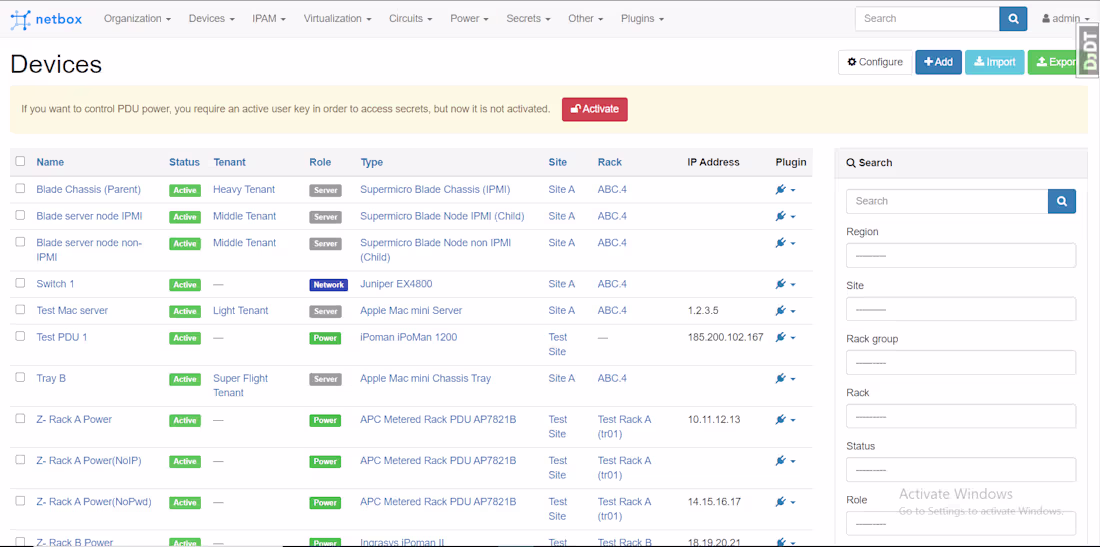The width and height of the screenshot is (1100, 547).
Task: Click the Configure button
Action: 875,62
